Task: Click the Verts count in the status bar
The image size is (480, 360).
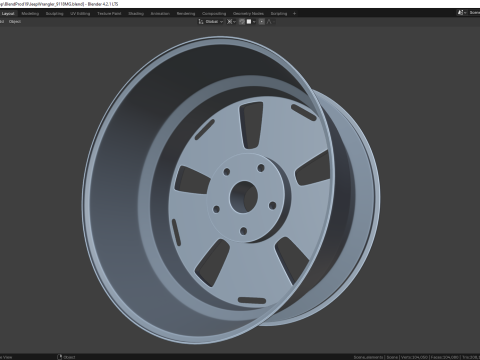Action: (413, 357)
